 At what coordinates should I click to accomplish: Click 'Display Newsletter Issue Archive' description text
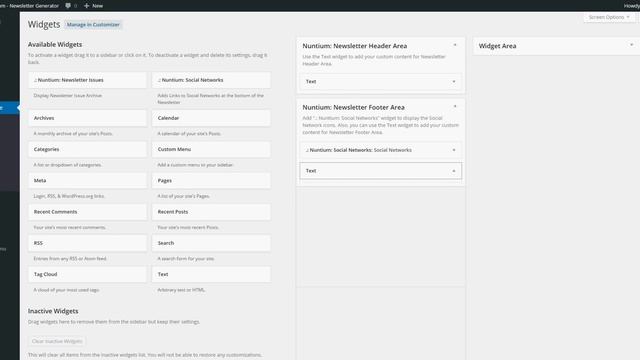pyautogui.click(x=68, y=96)
